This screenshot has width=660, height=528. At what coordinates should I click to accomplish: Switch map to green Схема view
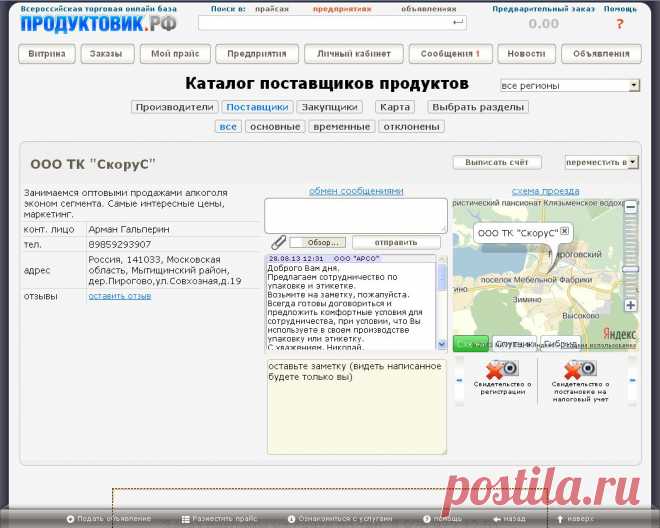pos(471,344)
